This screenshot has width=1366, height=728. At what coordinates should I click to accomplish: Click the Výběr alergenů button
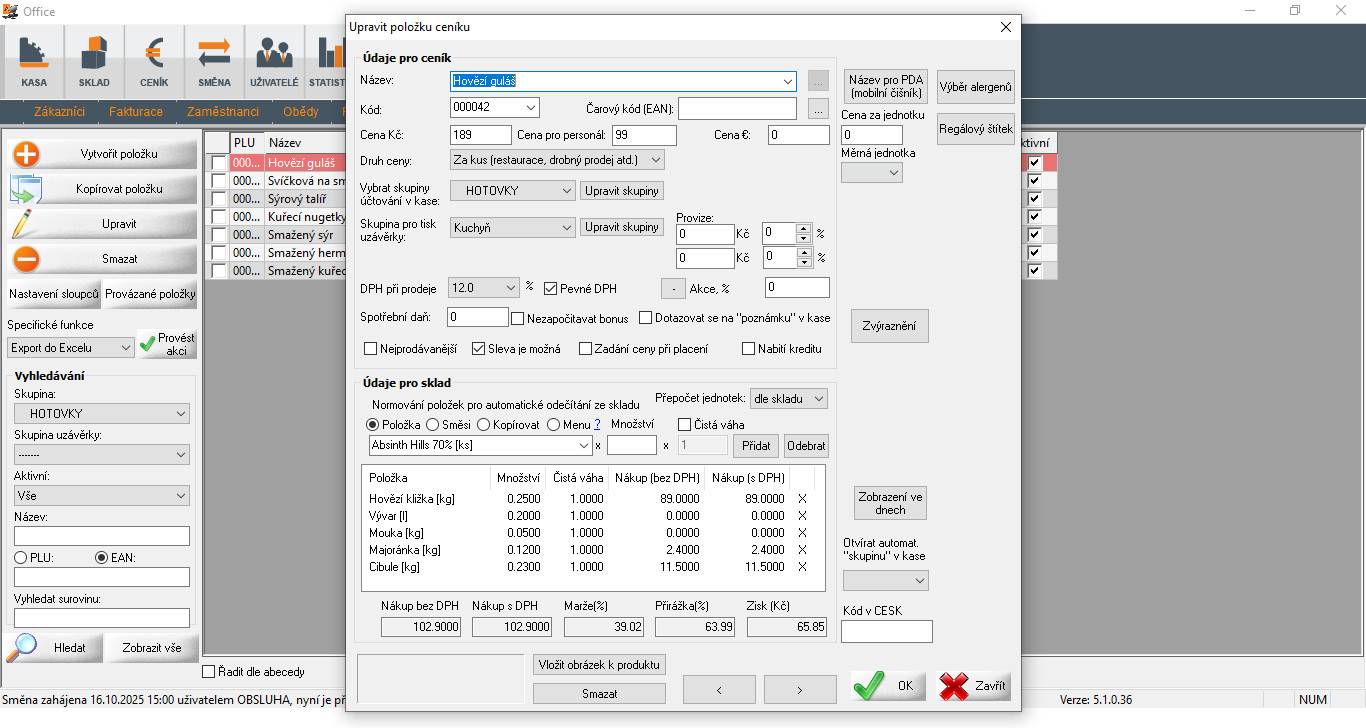(976, 87)
